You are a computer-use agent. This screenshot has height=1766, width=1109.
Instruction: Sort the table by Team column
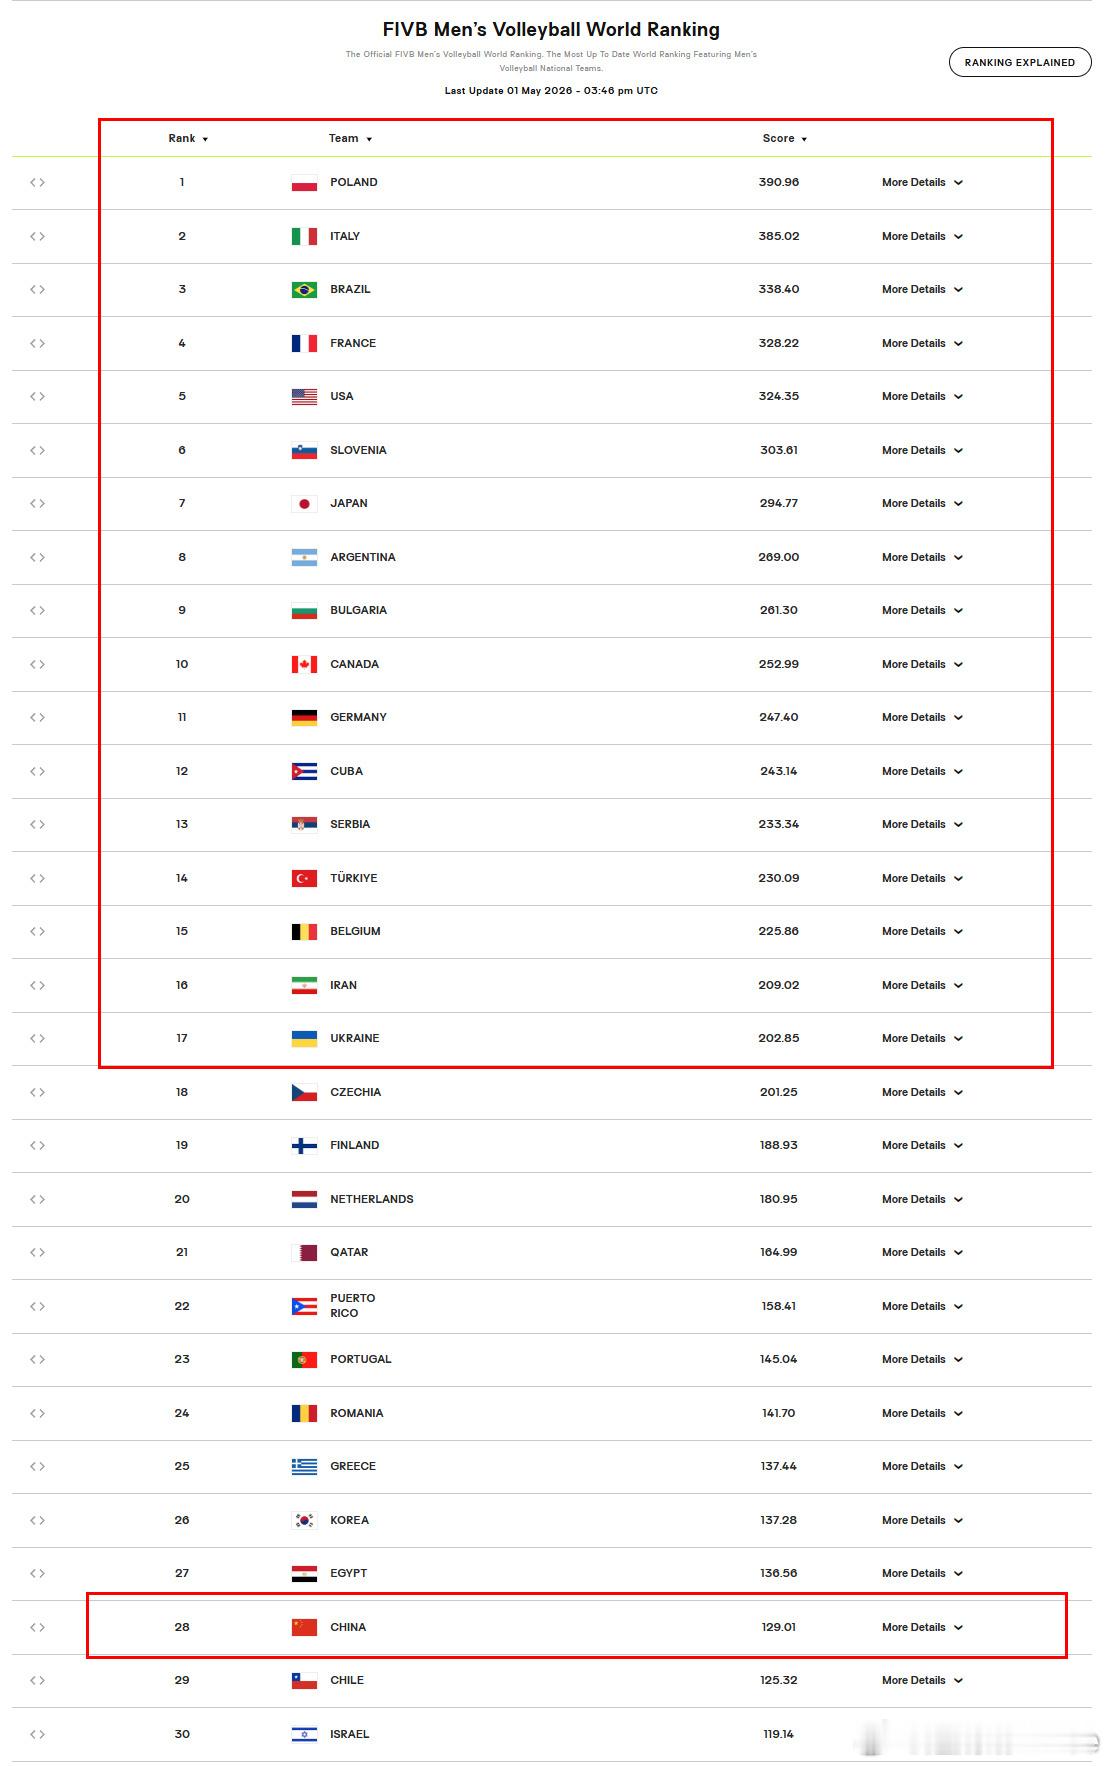[350, 139]
